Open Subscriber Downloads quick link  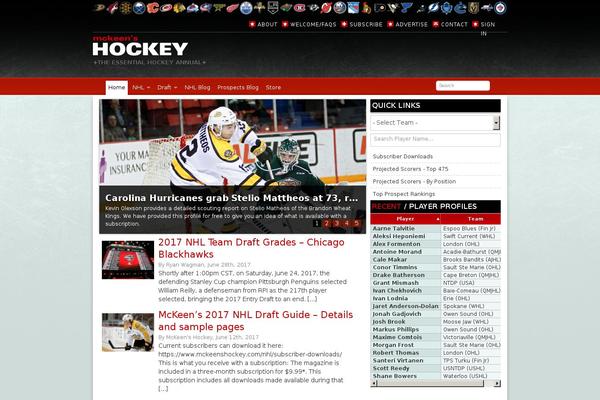point(403,156)
